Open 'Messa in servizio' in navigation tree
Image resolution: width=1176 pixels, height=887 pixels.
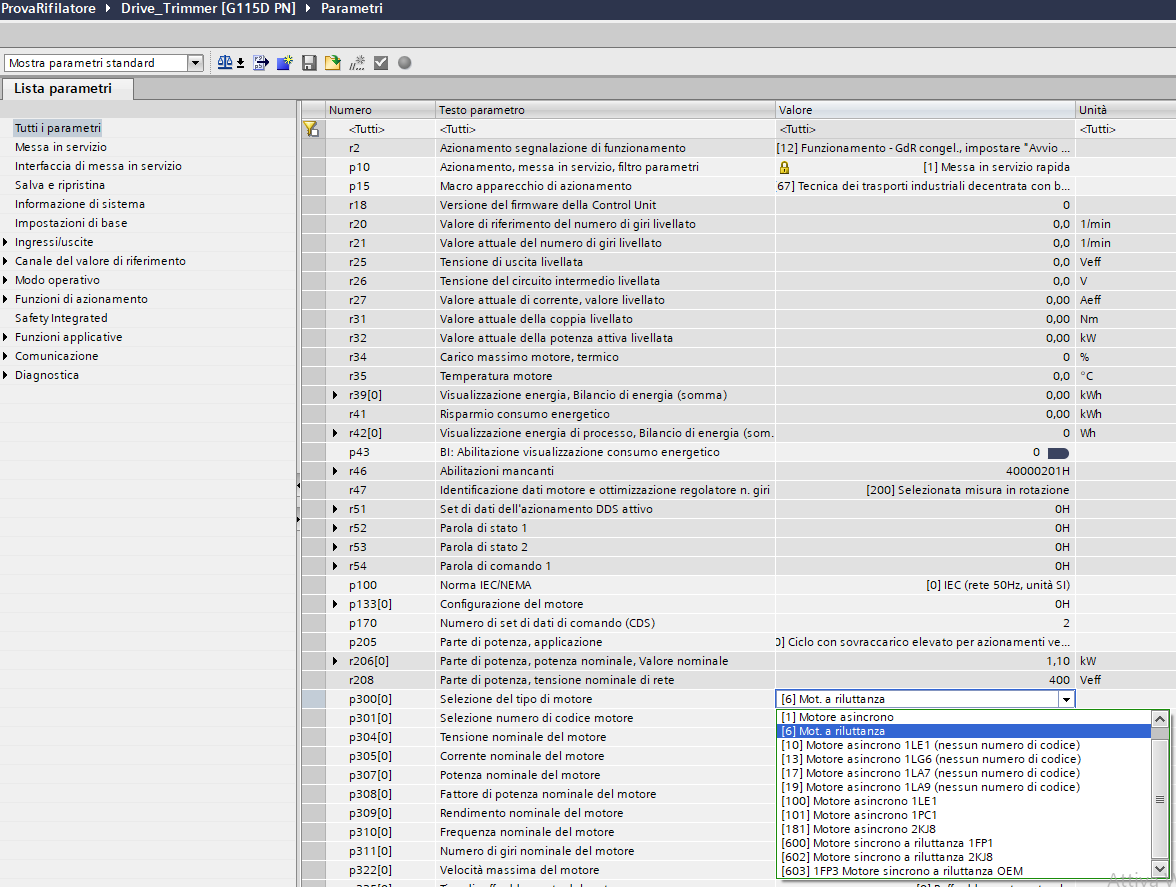click(x=61, y=147)
